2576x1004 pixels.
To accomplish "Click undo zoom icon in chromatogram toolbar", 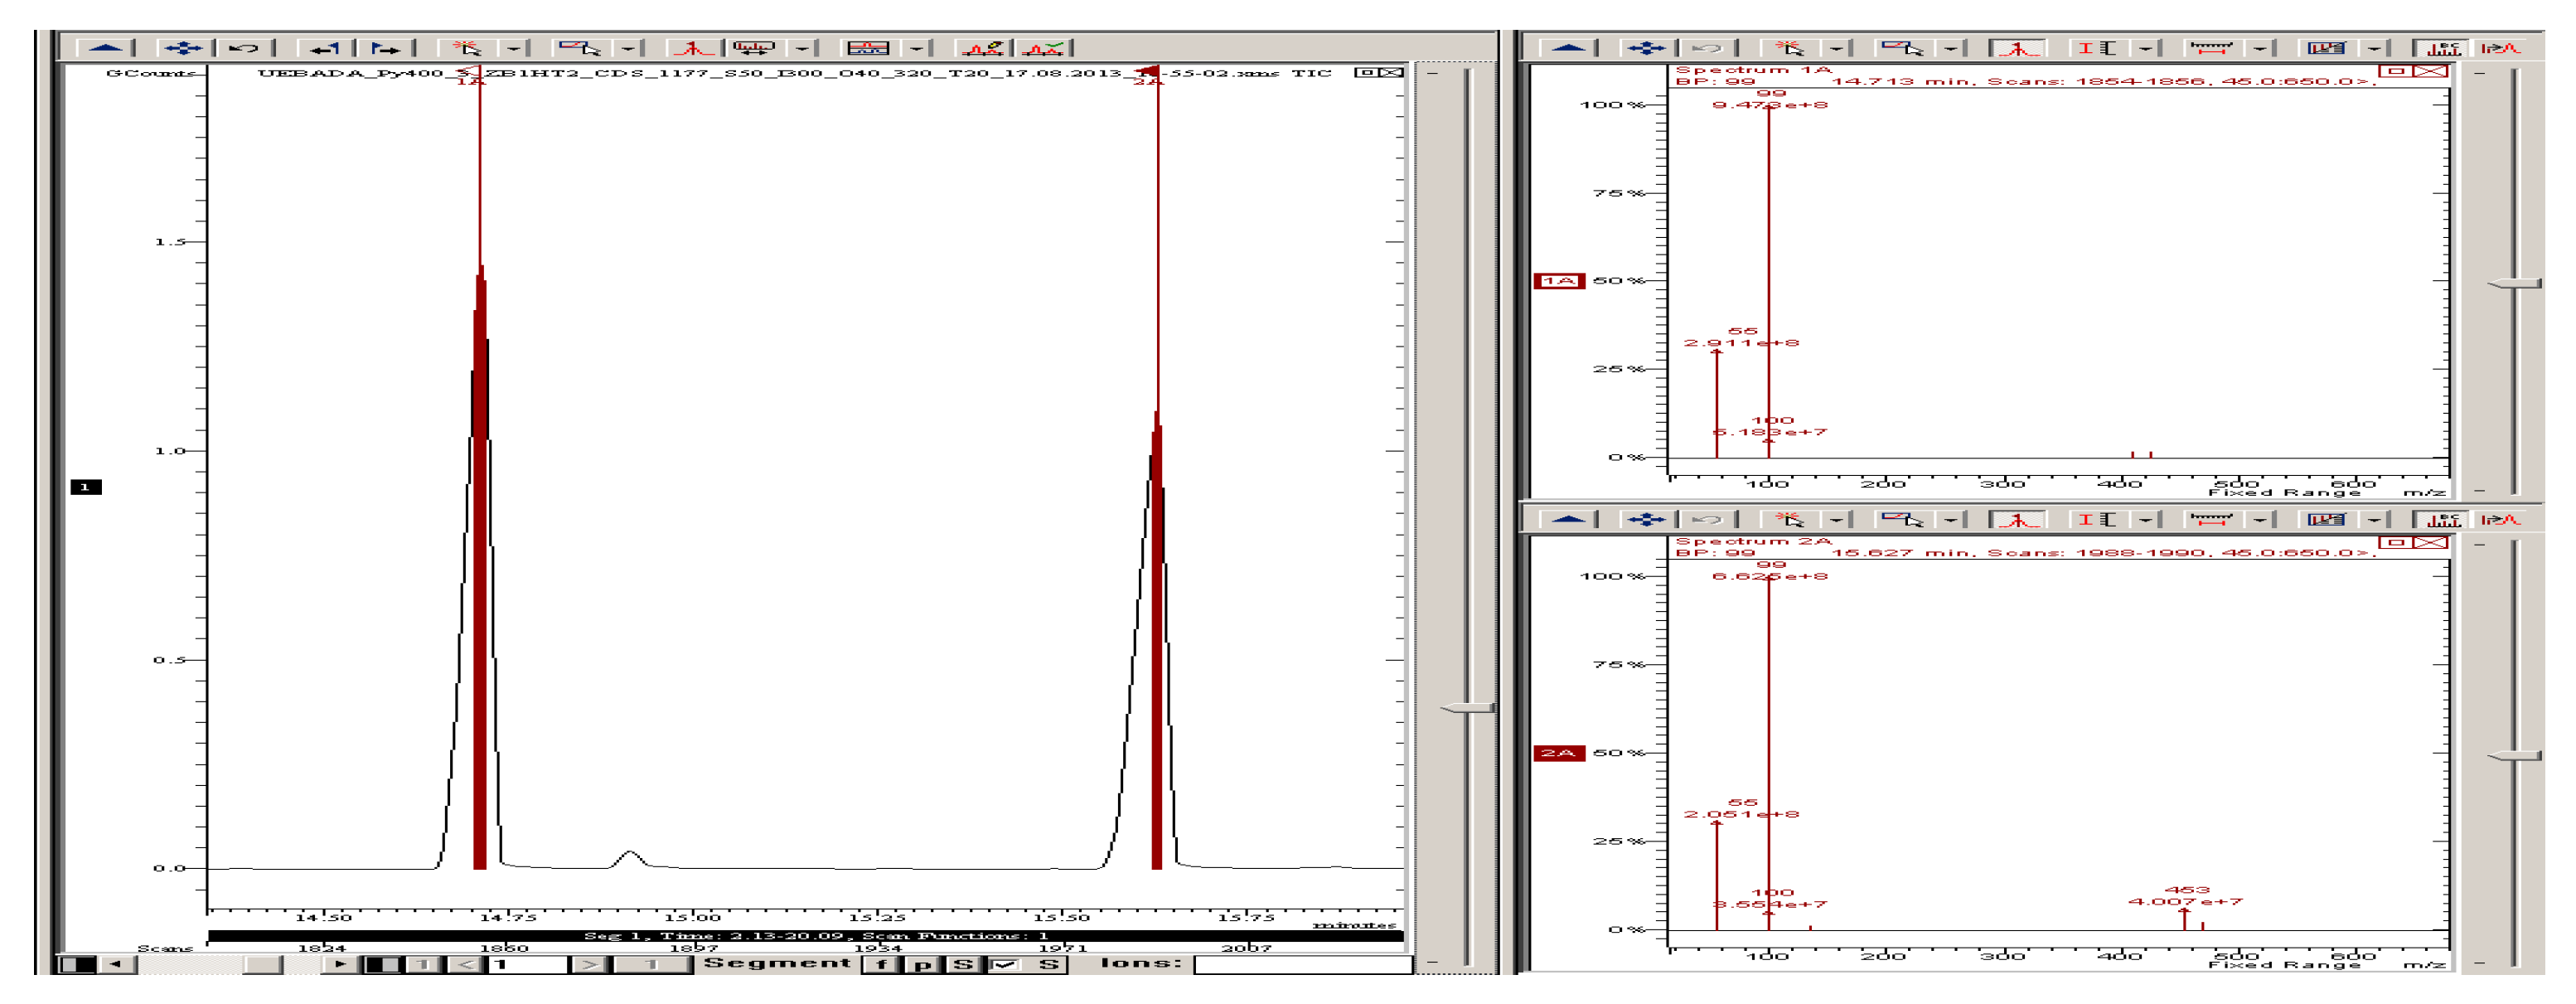I will 243,47.
